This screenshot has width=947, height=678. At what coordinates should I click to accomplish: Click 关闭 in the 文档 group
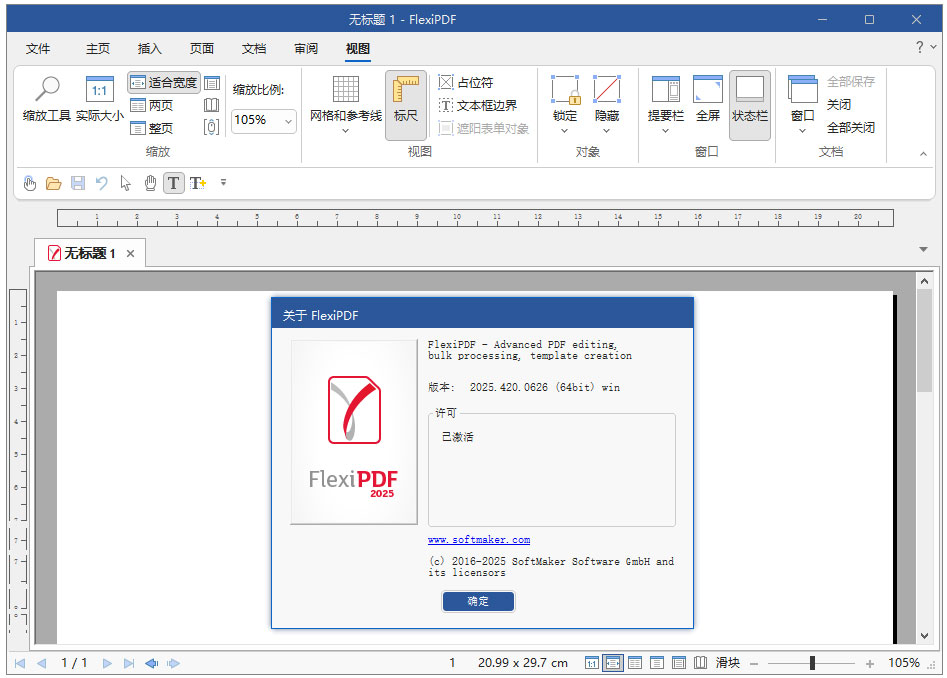click(839, 104)
